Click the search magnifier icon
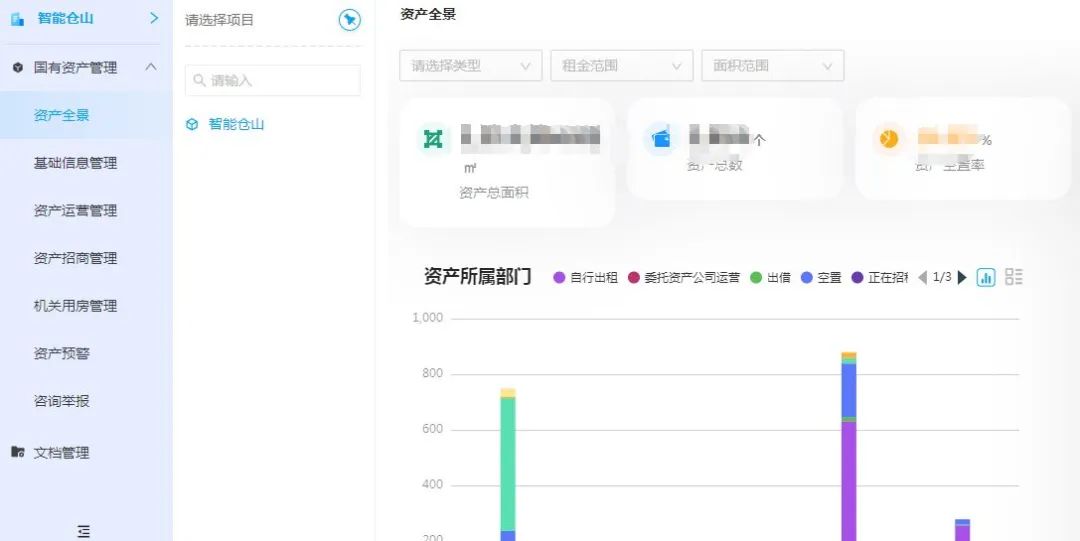The image size is (1080, 541). click(200, 81)
